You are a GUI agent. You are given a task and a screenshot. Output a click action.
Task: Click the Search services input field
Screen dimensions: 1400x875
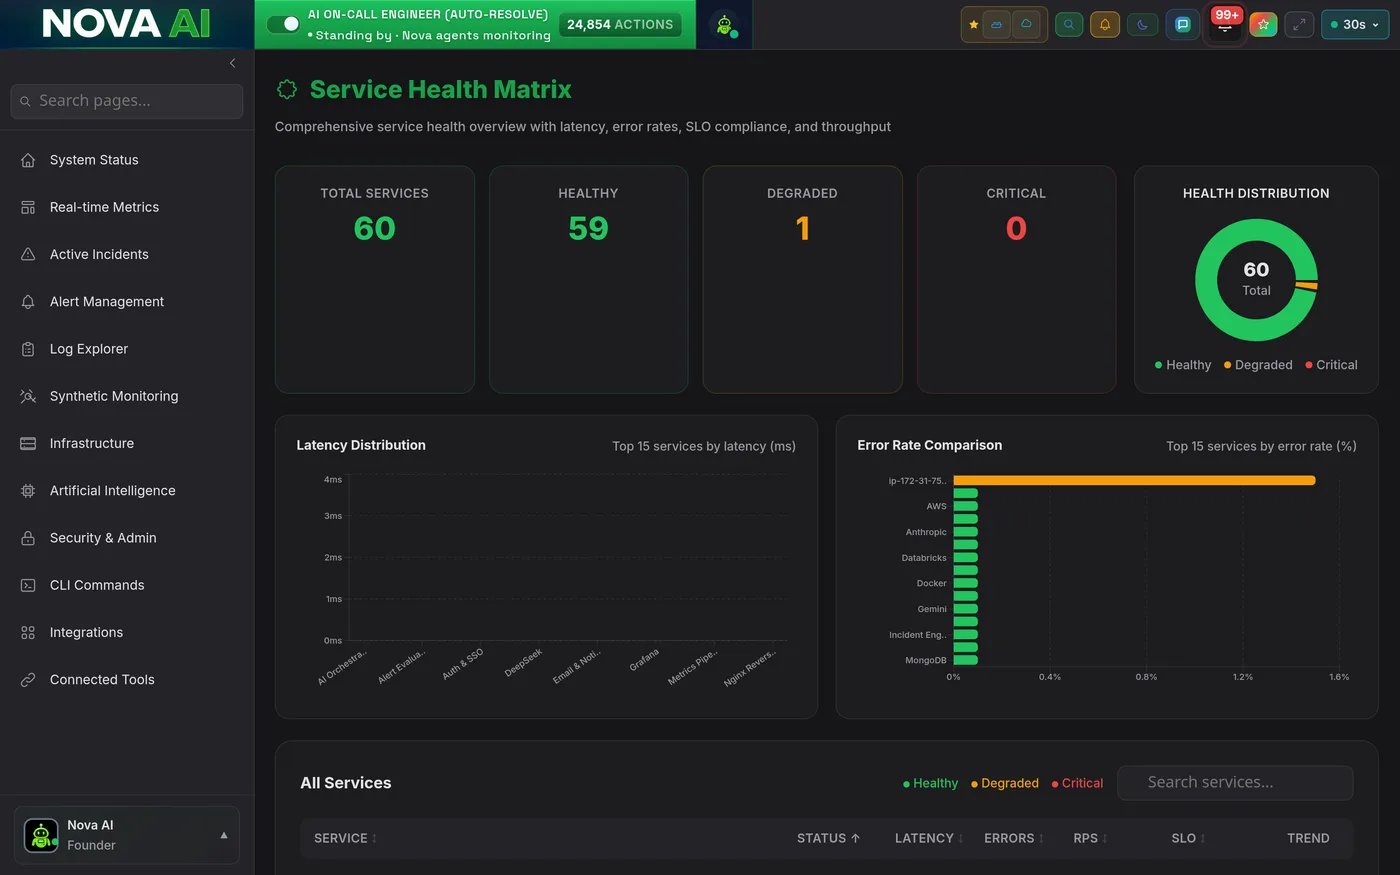pyautogui.click(x=1235, y=783)
